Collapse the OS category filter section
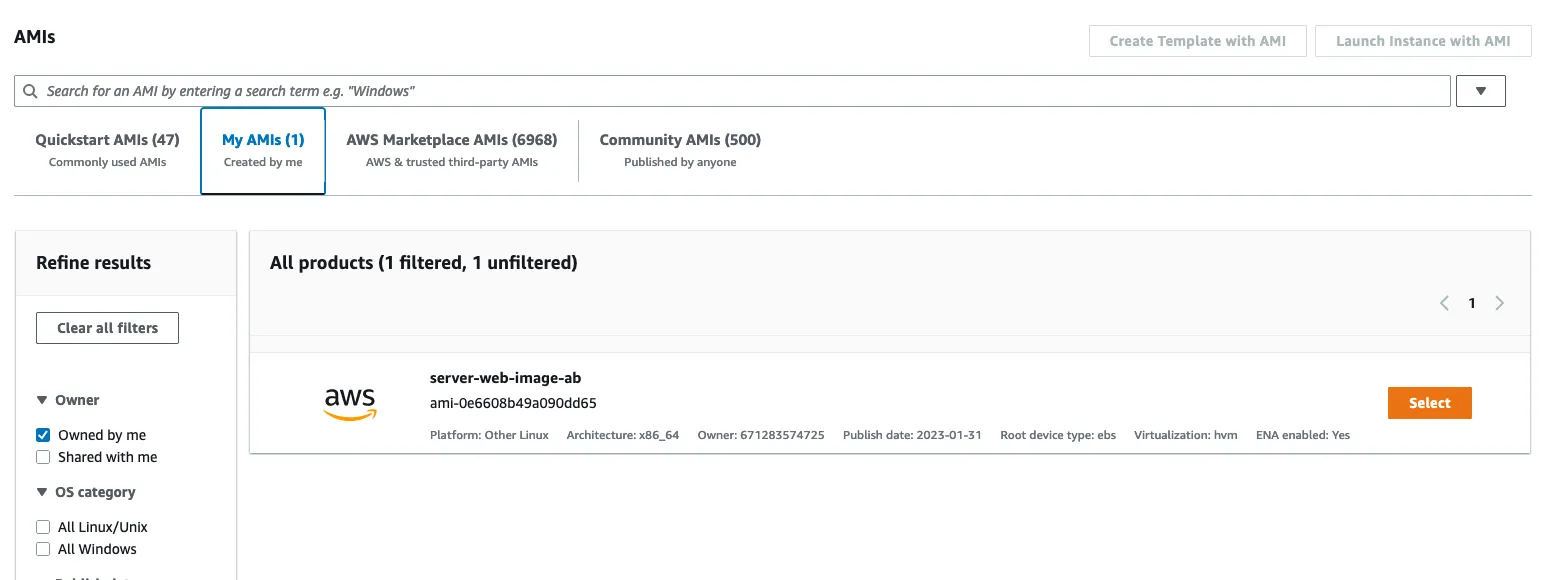This screenshot has width=1546, height=580. tap(42, 492)
